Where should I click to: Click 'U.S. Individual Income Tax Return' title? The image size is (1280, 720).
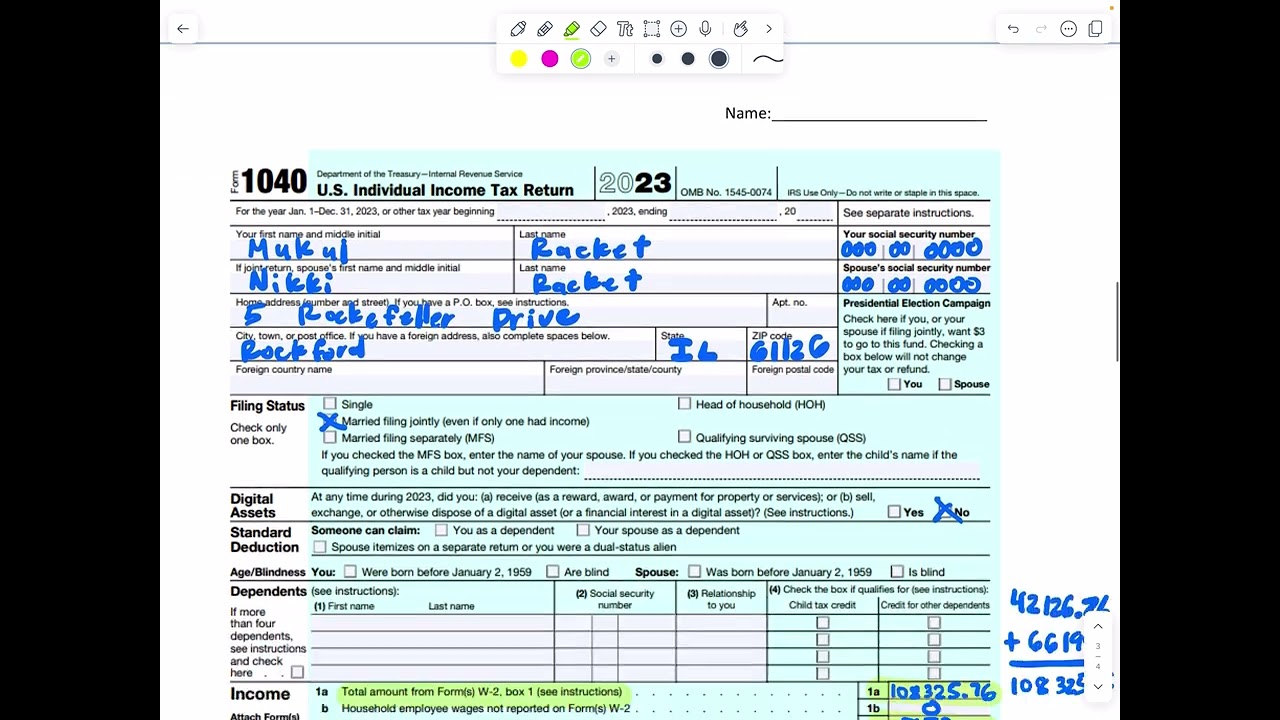445,190
